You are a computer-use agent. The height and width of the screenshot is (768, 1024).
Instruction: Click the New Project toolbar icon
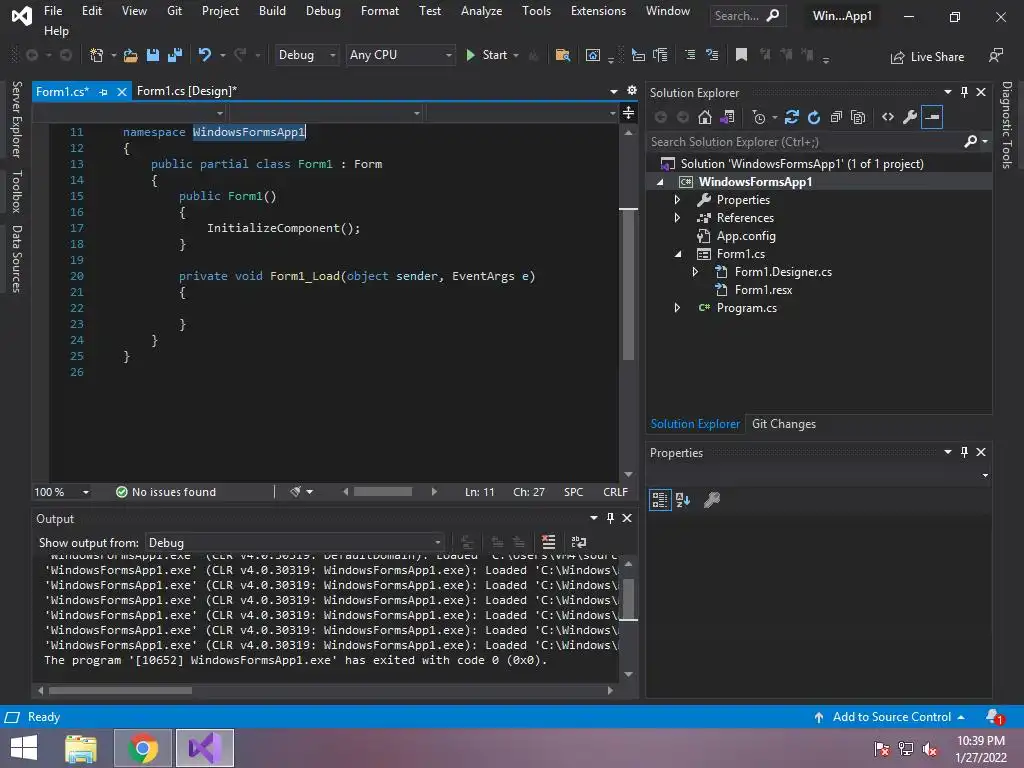click(96, 56)
